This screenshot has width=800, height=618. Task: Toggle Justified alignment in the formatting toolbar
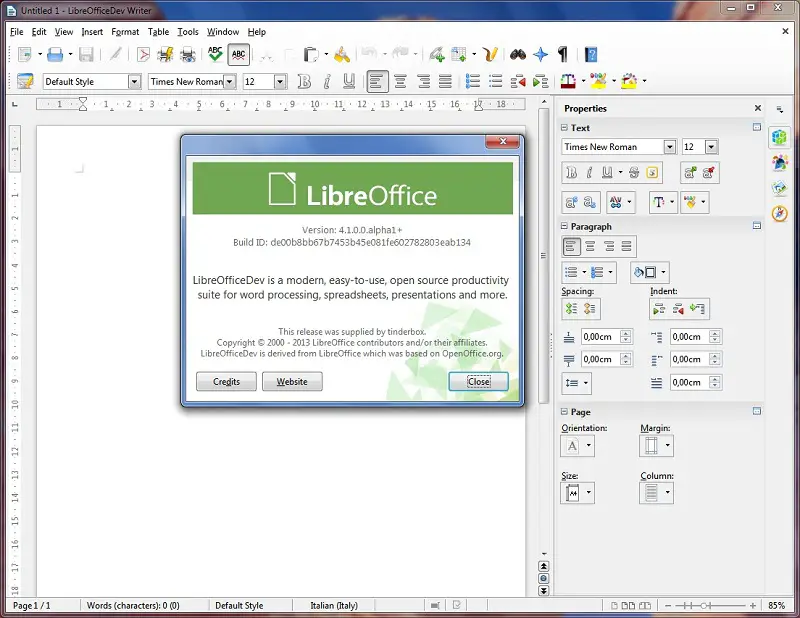(x=445, y=81)
